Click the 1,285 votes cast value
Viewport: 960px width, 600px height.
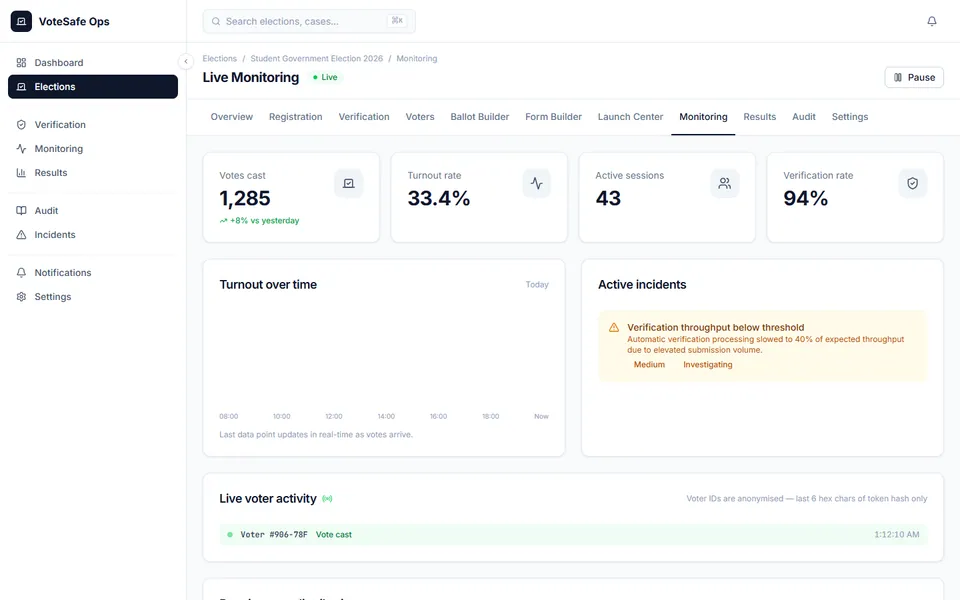pyautogui.click(x=245, y=198)
